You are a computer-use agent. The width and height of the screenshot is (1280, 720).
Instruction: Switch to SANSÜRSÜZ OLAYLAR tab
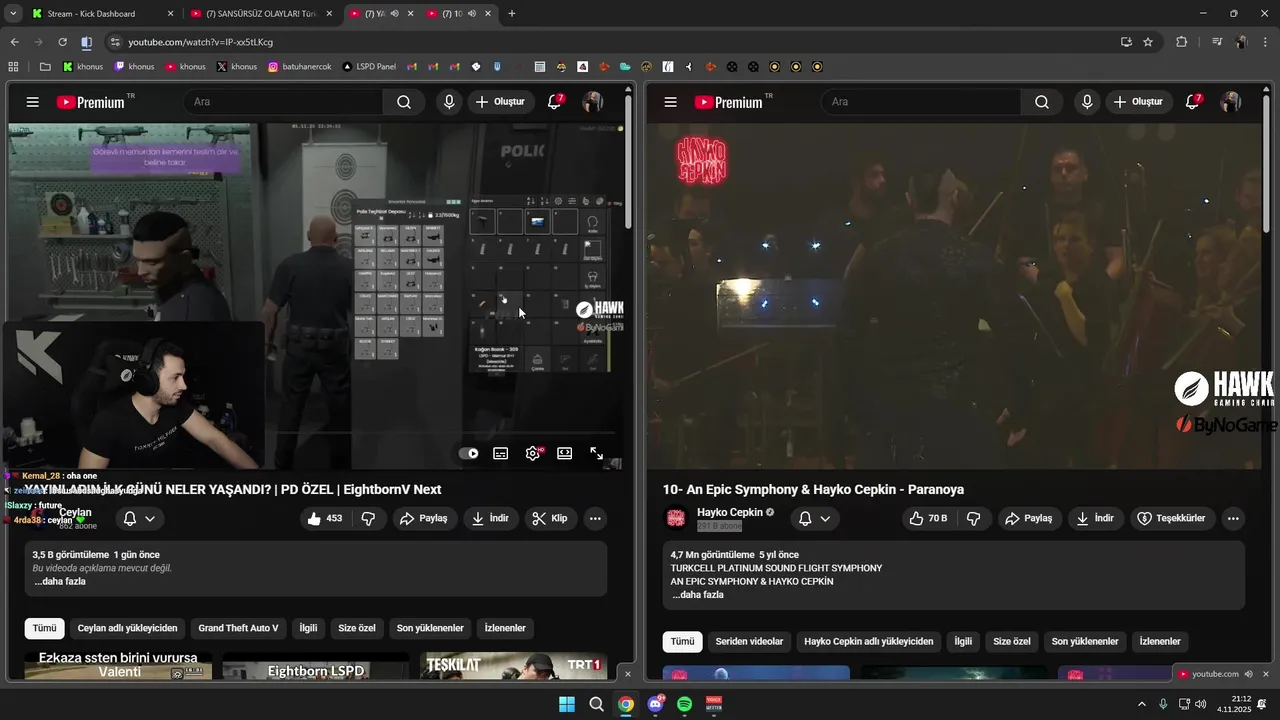261,14
